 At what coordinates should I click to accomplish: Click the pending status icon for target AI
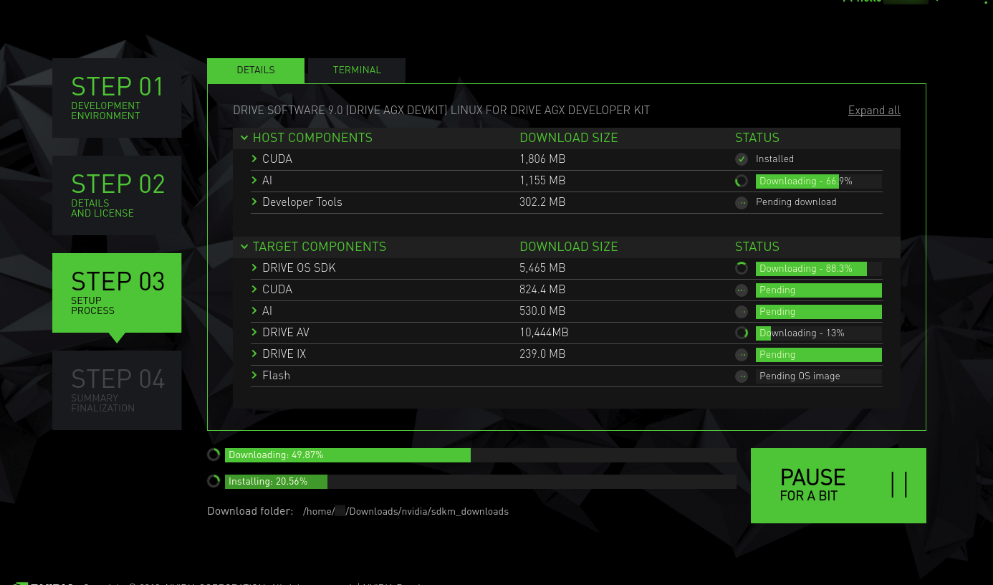point(742,312)
